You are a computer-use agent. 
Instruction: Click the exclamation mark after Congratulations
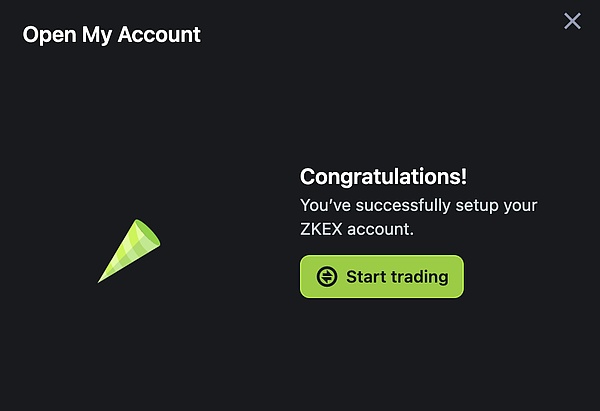click(463, 176)
